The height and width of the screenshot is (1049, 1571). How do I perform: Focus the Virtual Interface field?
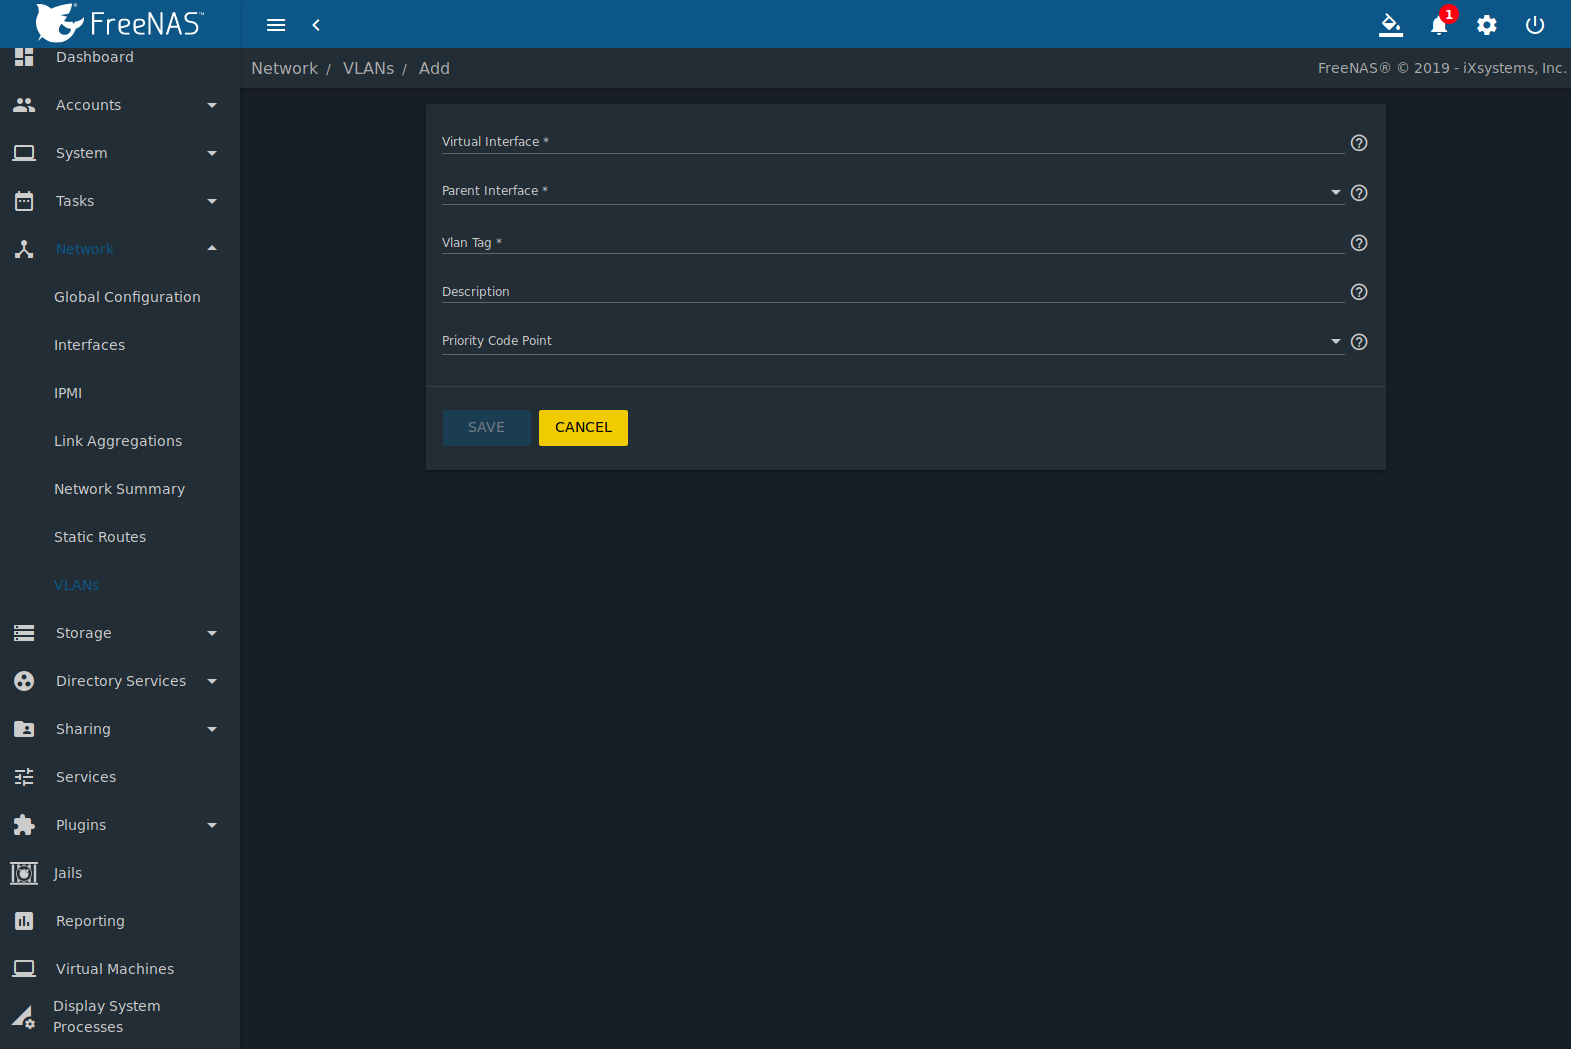click(x=893, y=142)
